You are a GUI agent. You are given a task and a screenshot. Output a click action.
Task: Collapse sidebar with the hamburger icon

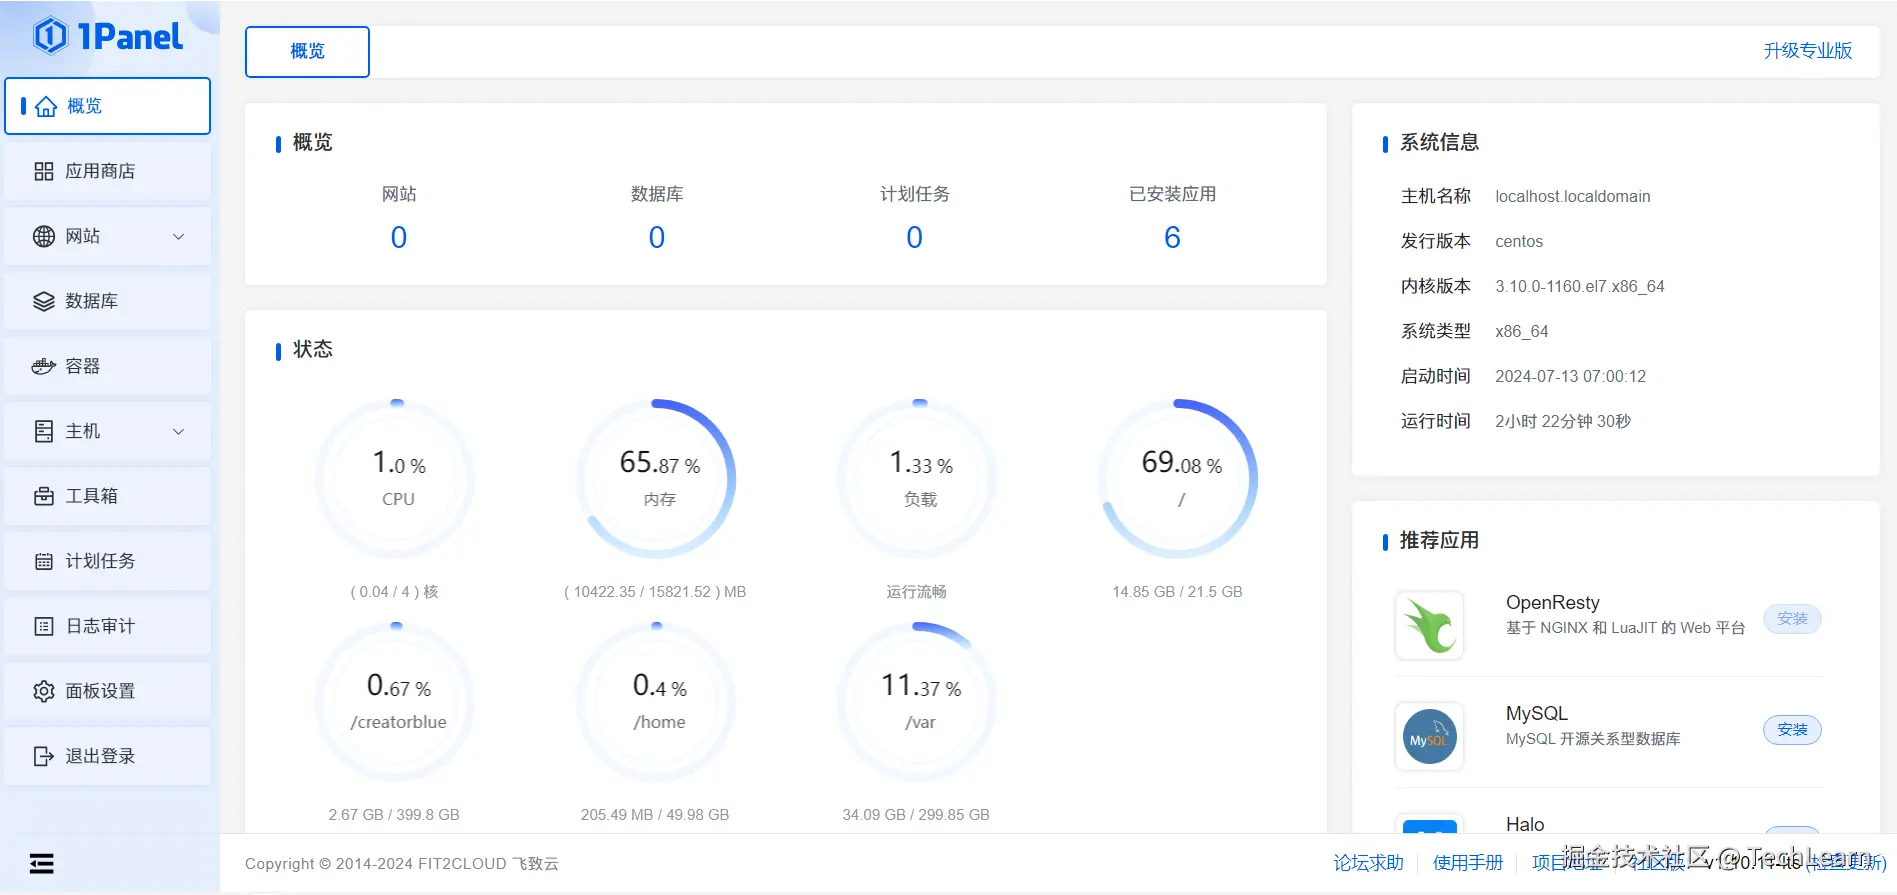(x=41, y=863)
